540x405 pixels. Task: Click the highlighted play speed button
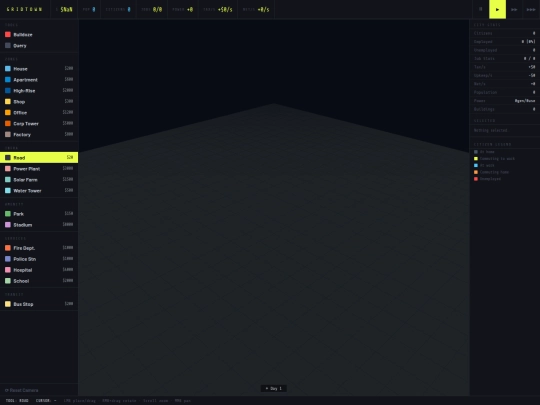point(497,9)
